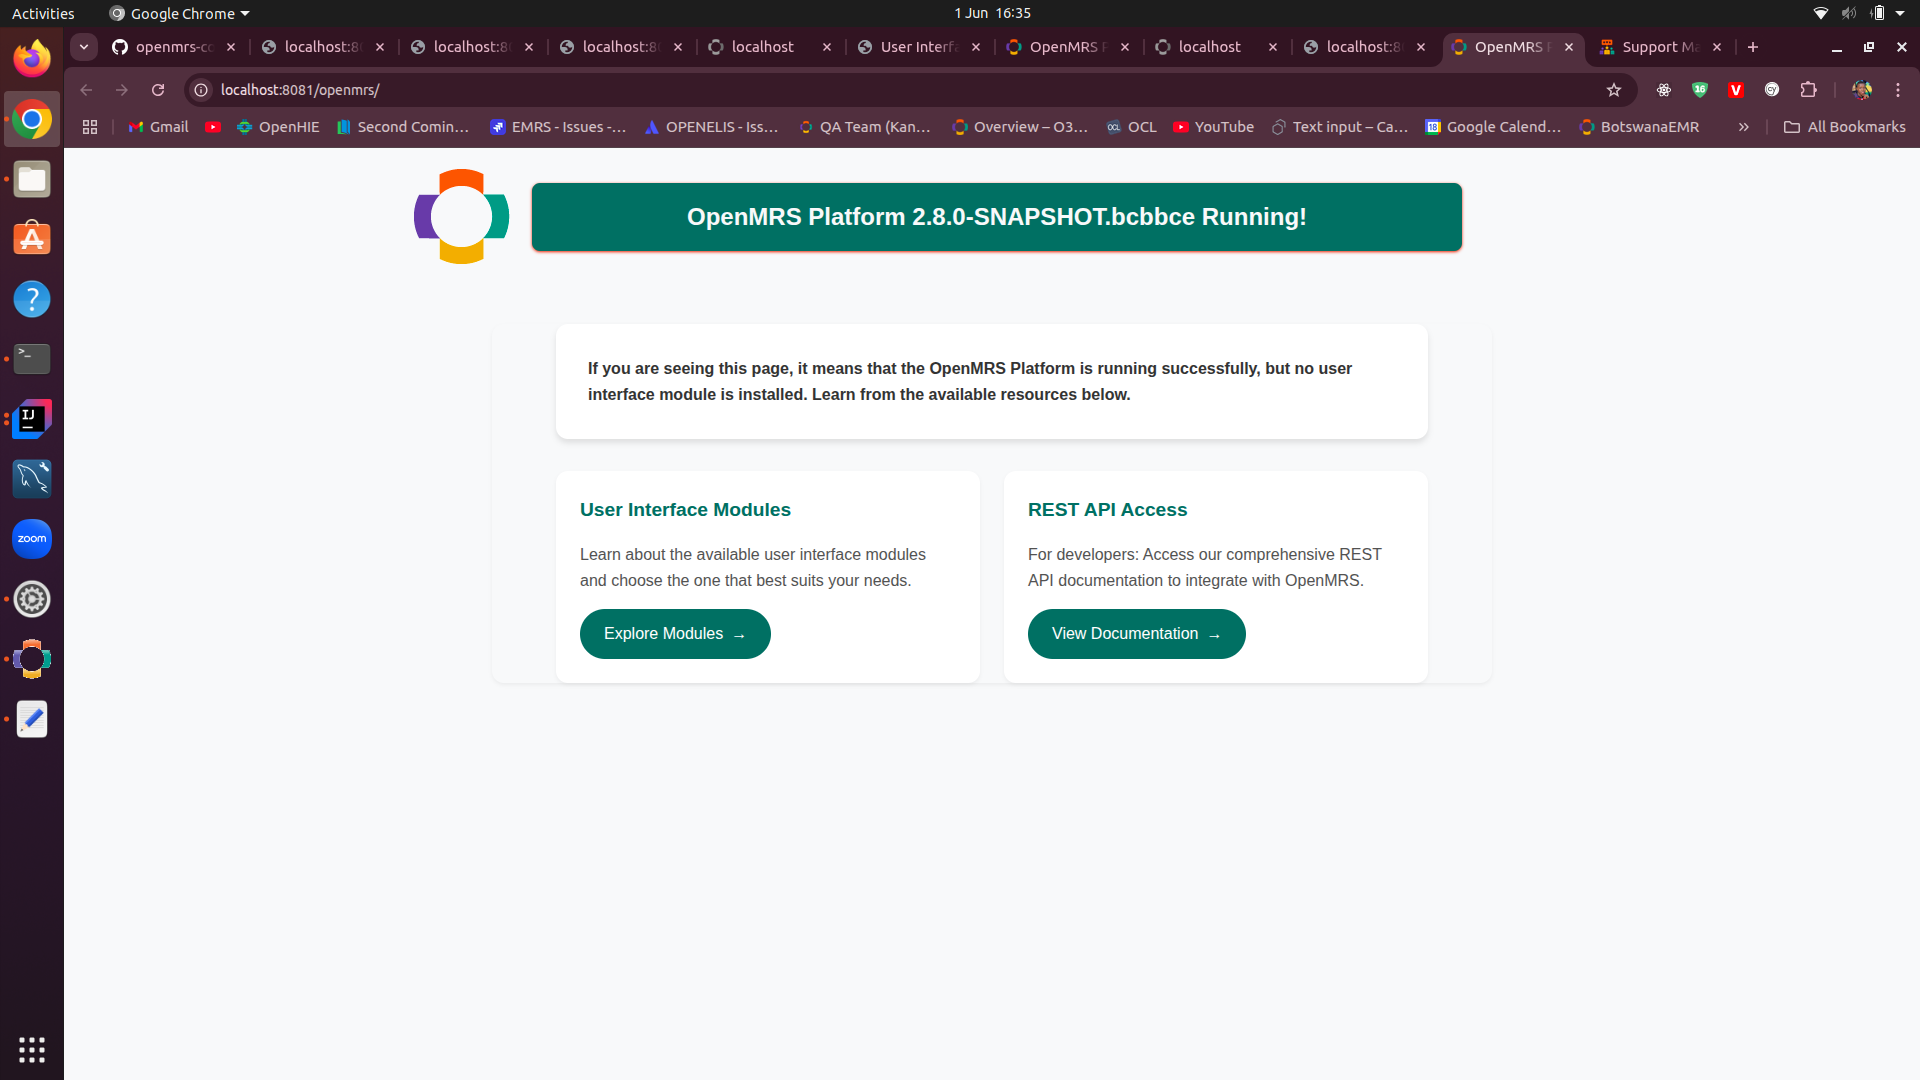Open the Chrome three-dot menu

pos(1897,90)
